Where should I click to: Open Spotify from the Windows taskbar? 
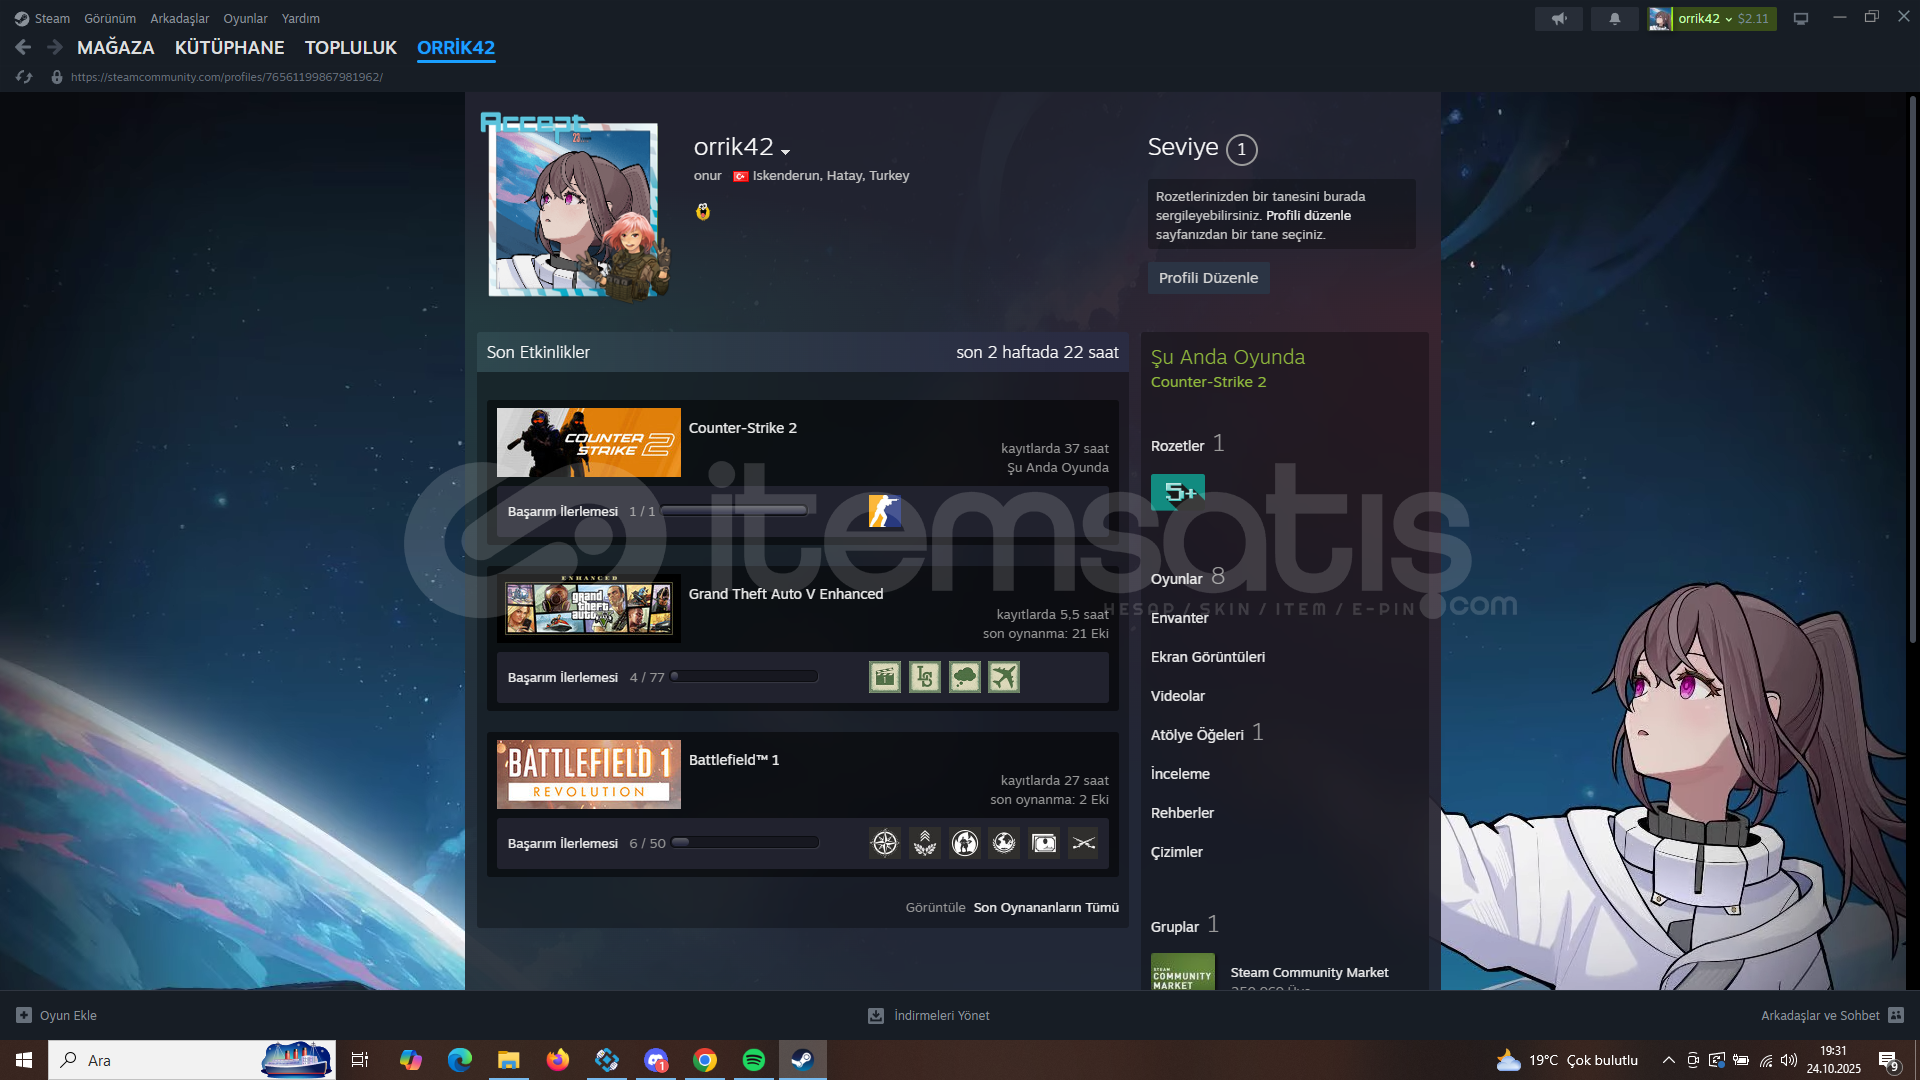753,1060
